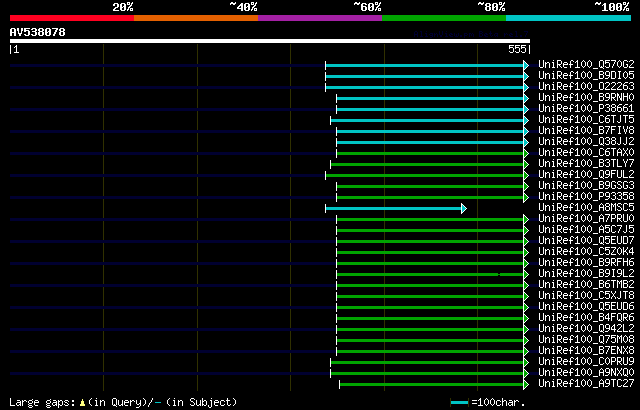This screenshot has width=640, height=410.
Task: Select the query name AV538078
Action: (38, 32)
